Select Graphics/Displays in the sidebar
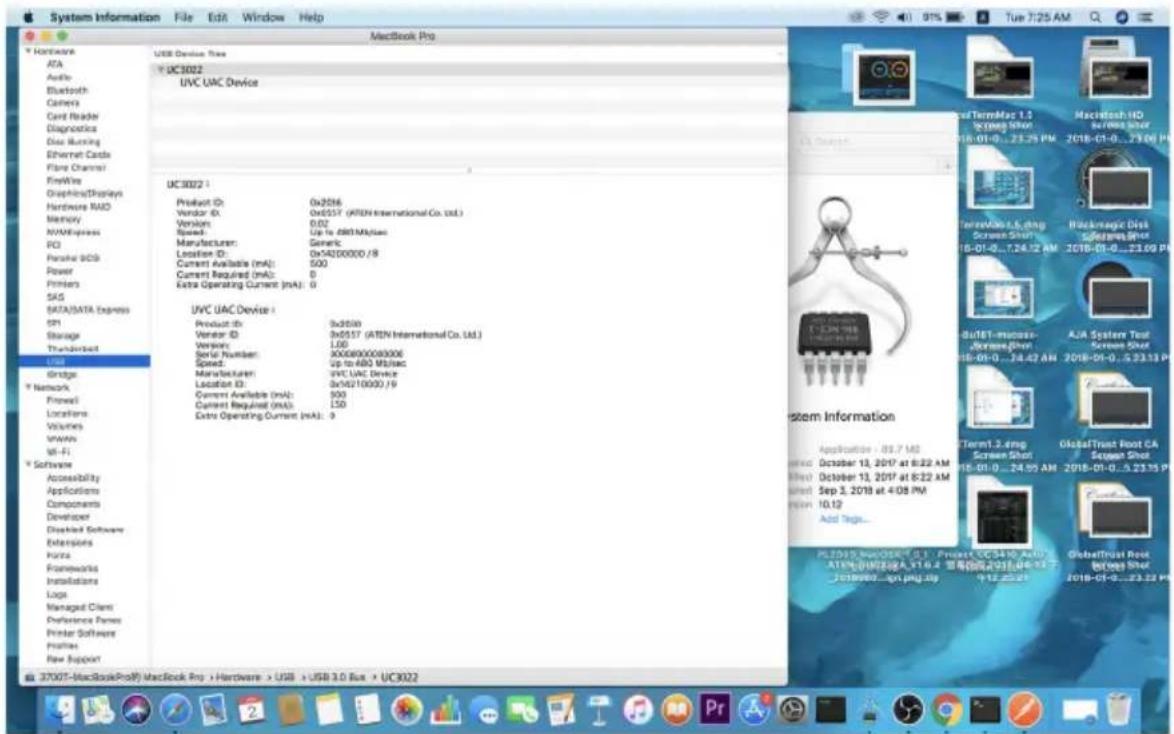 tap(85, 193)
